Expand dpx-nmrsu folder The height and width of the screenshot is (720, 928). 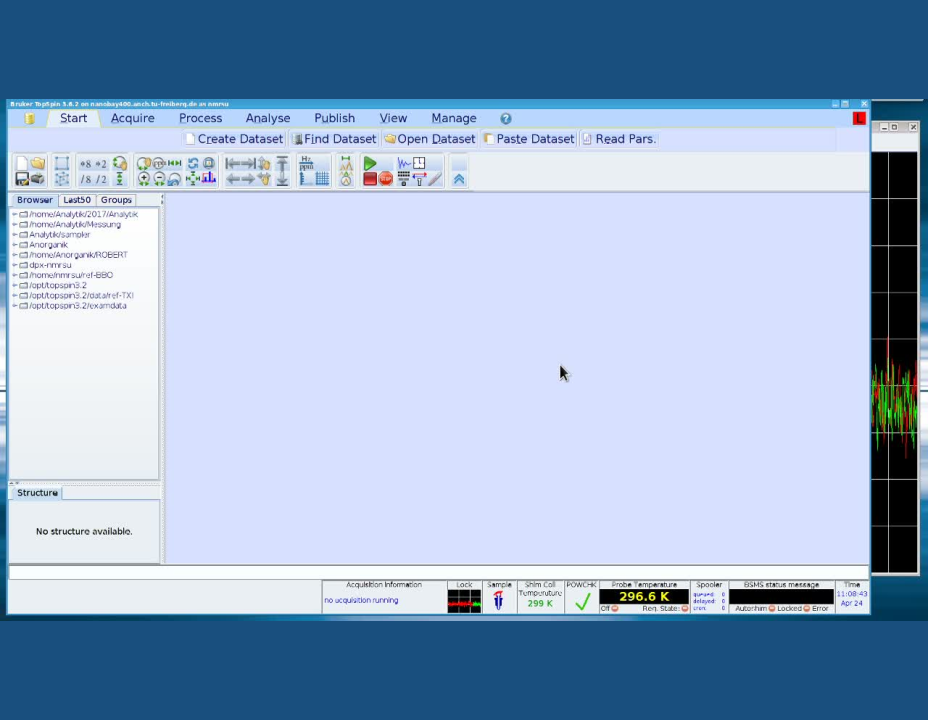15,265
